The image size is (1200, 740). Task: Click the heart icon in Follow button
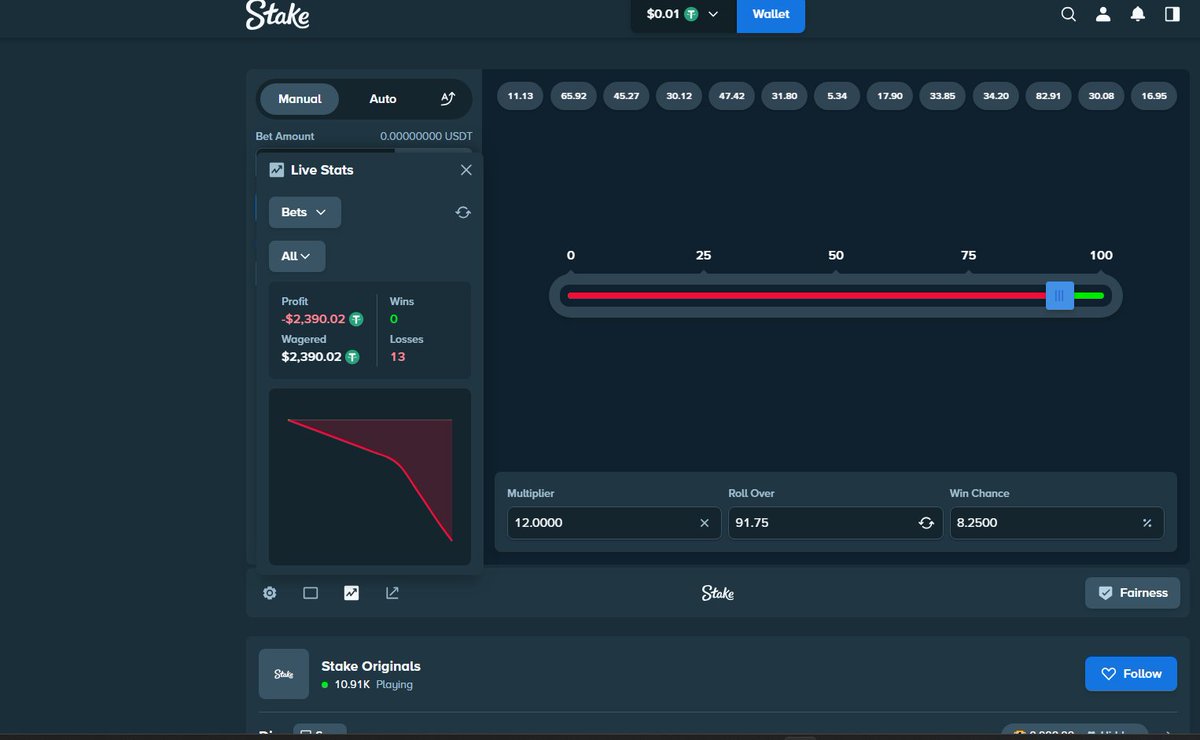(1108, 674)
